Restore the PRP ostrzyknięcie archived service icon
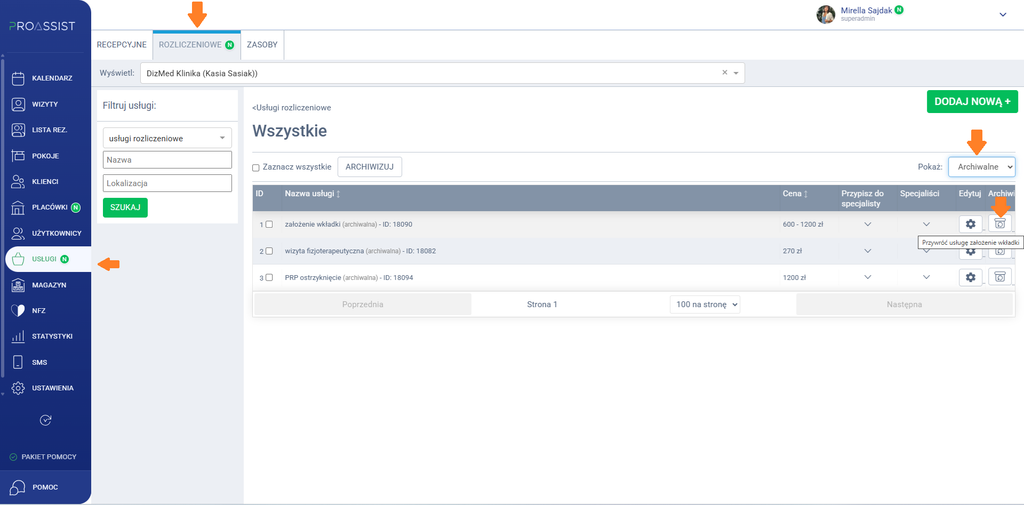Viewport: 1024px width, 505px height. pos(1000,277)
